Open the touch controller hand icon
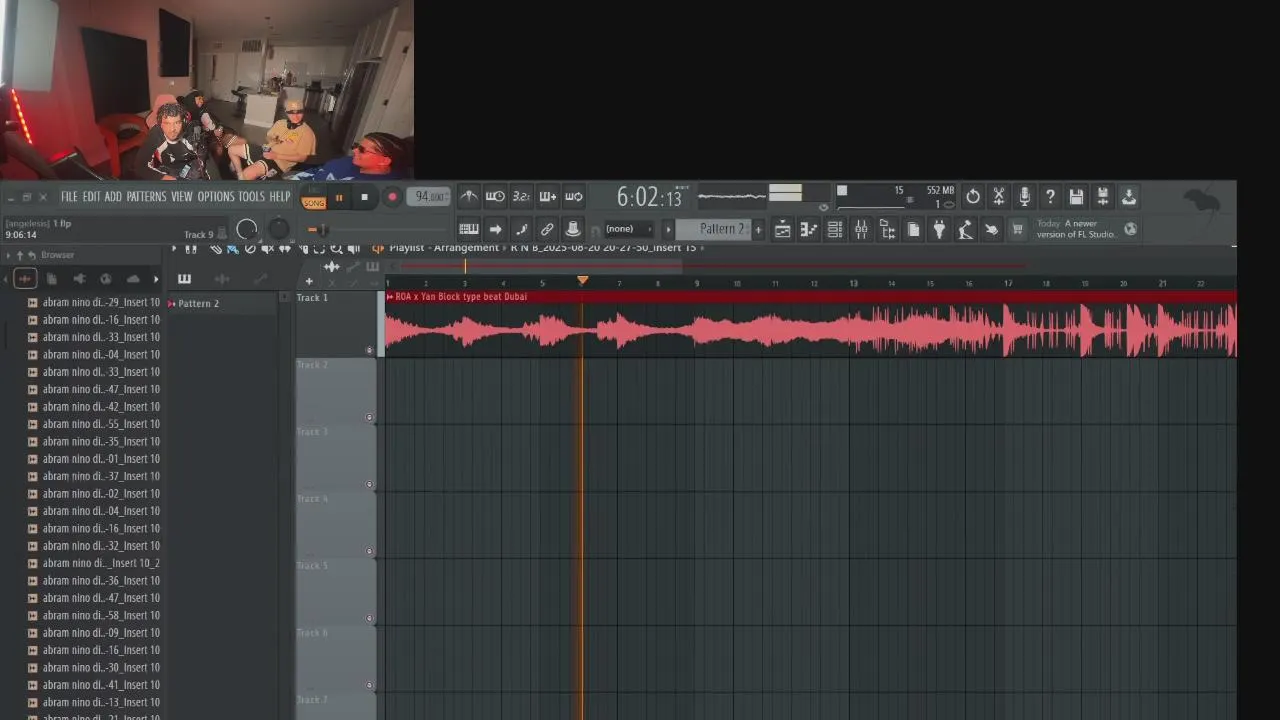This screenshot has height=720, width=1280. click(991, 229)
